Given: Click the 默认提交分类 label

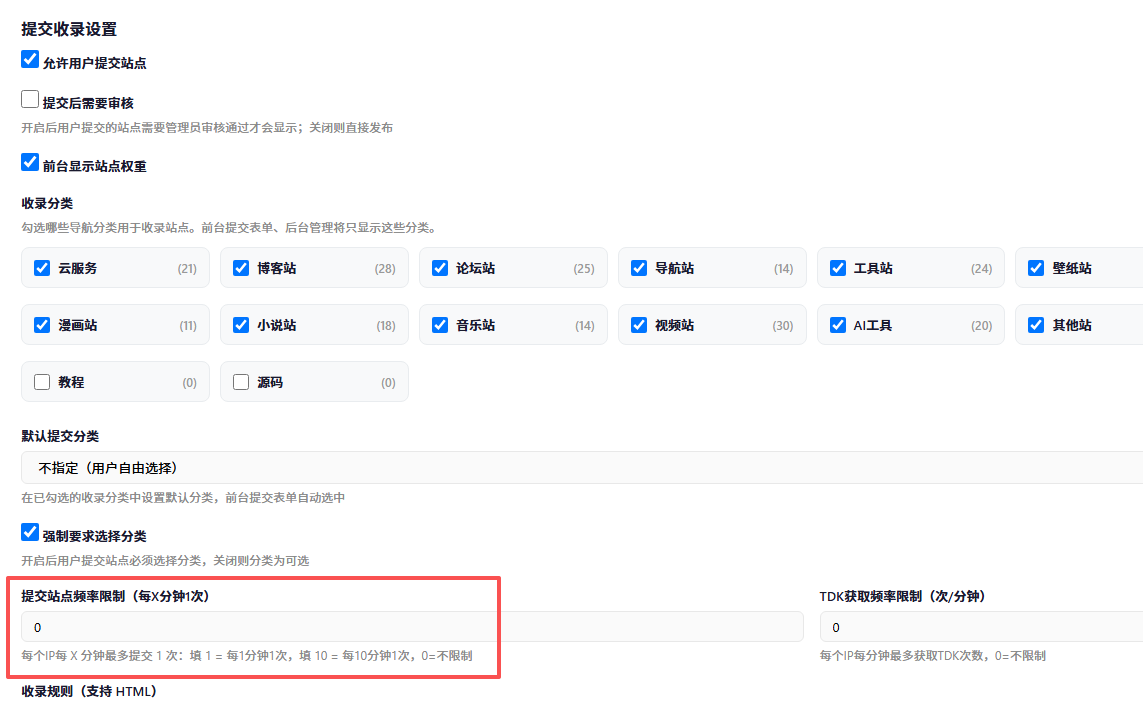Looking at the screenshot, I should (x=60, y=436).
